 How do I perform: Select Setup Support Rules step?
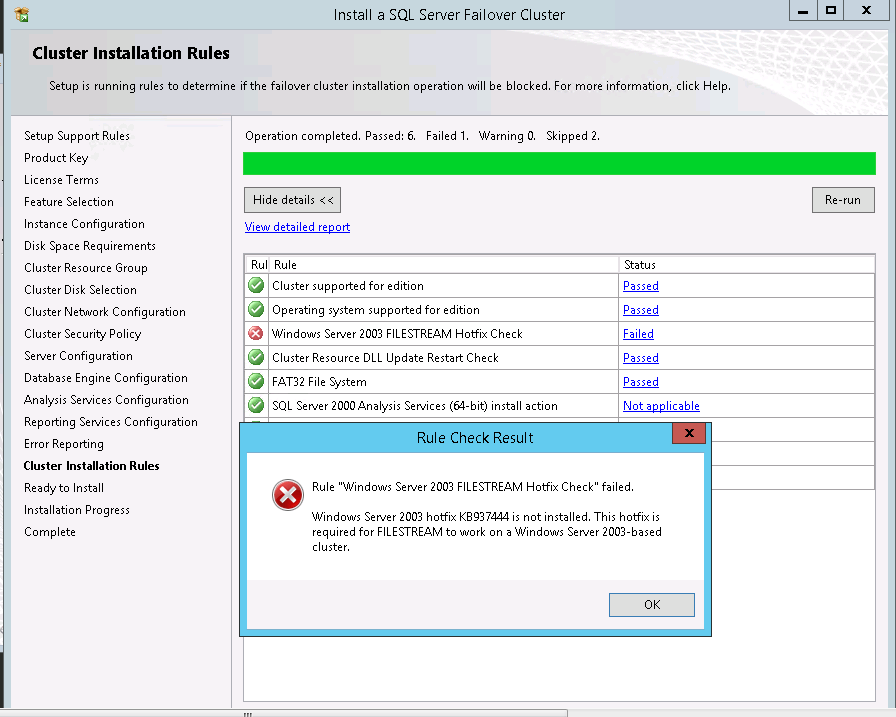(x=77, y=136)
